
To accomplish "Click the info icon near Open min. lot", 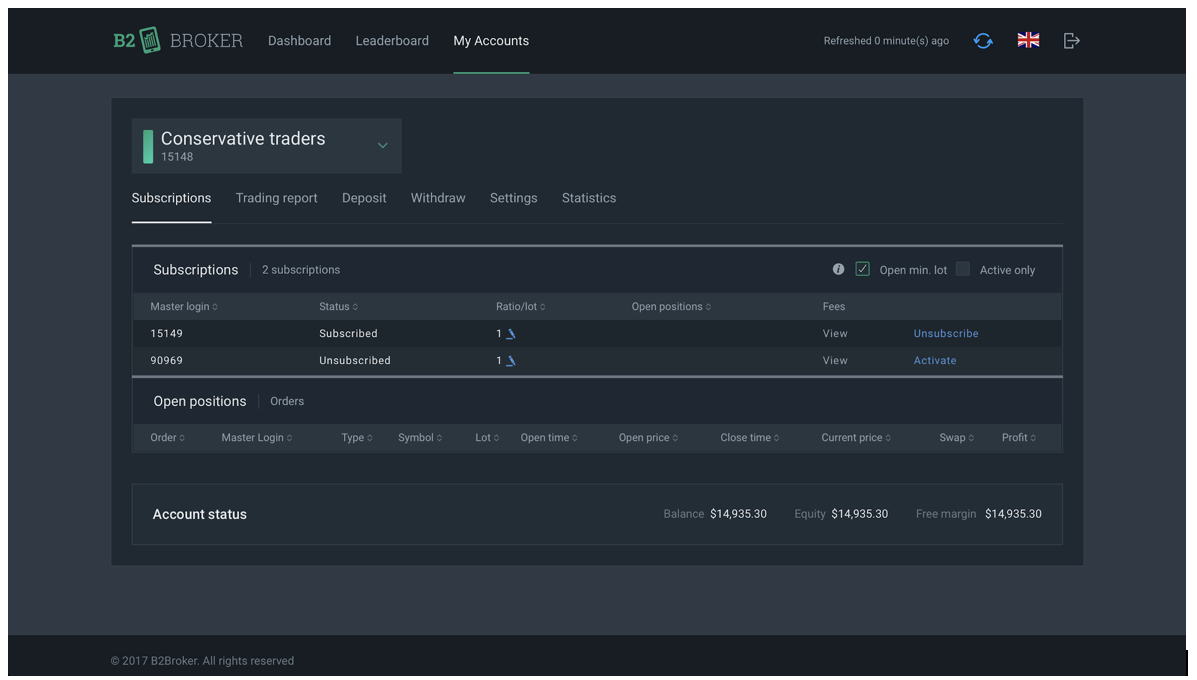I will pos(838,269).
